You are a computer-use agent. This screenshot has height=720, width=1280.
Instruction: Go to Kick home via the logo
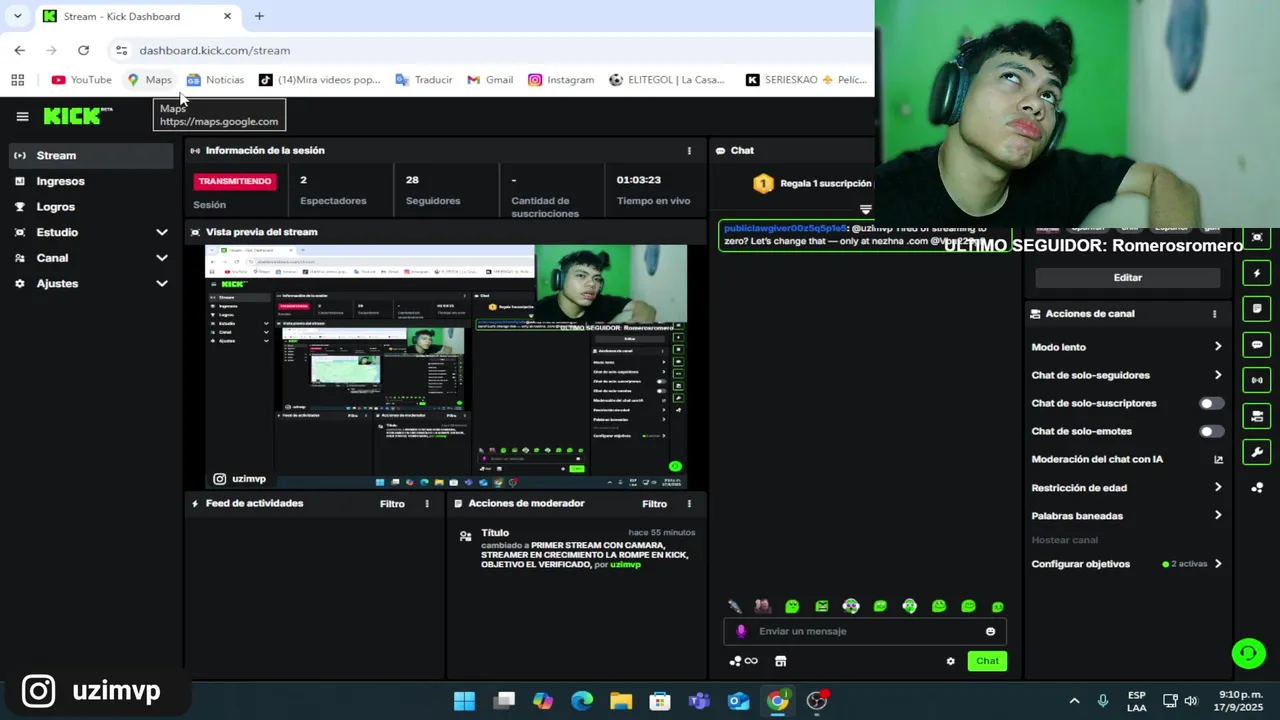(77, 116)
